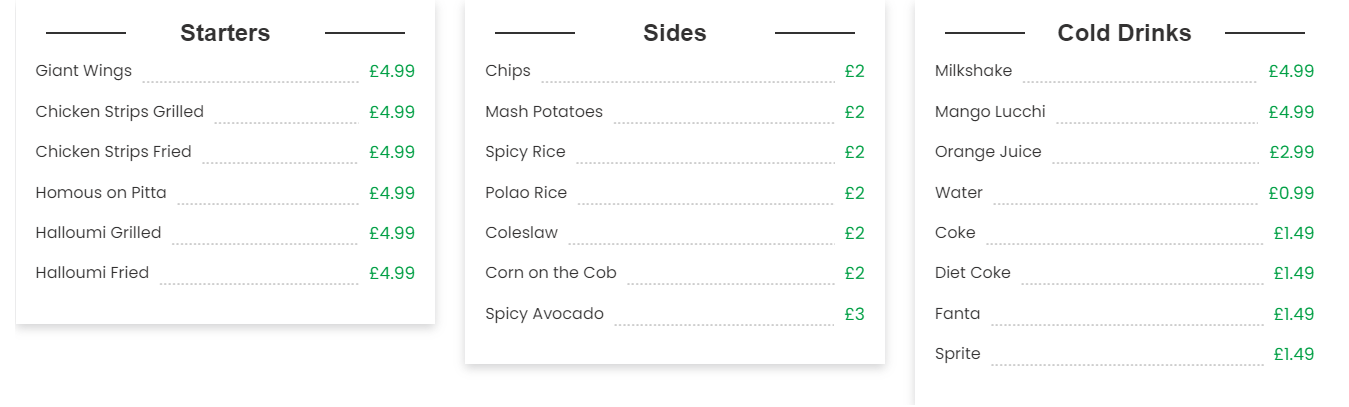Select Orange Juice from Cold Drinks
Viewport: 1349px width, 407px height.
coord(988,152)
